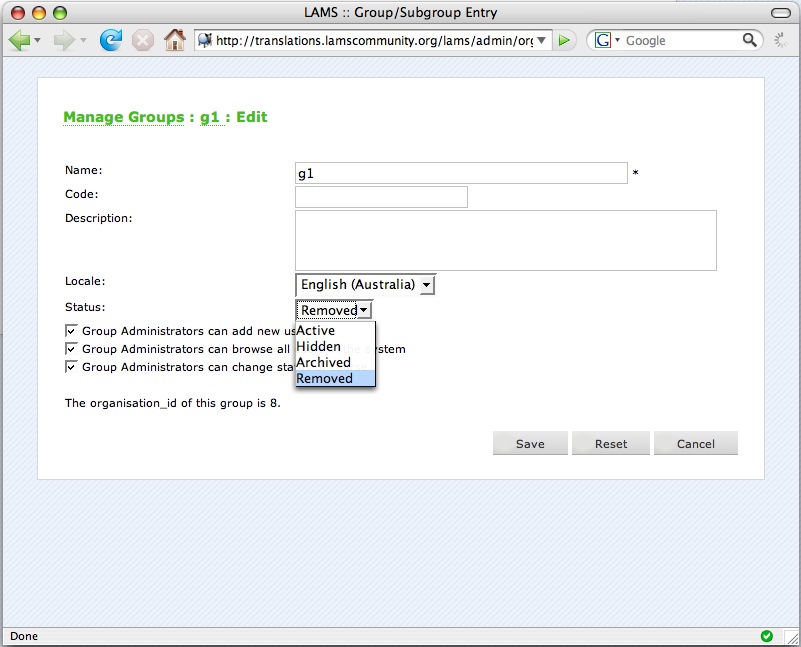Disable Group Administrators can change status checkbox

(x=71, y=367)
